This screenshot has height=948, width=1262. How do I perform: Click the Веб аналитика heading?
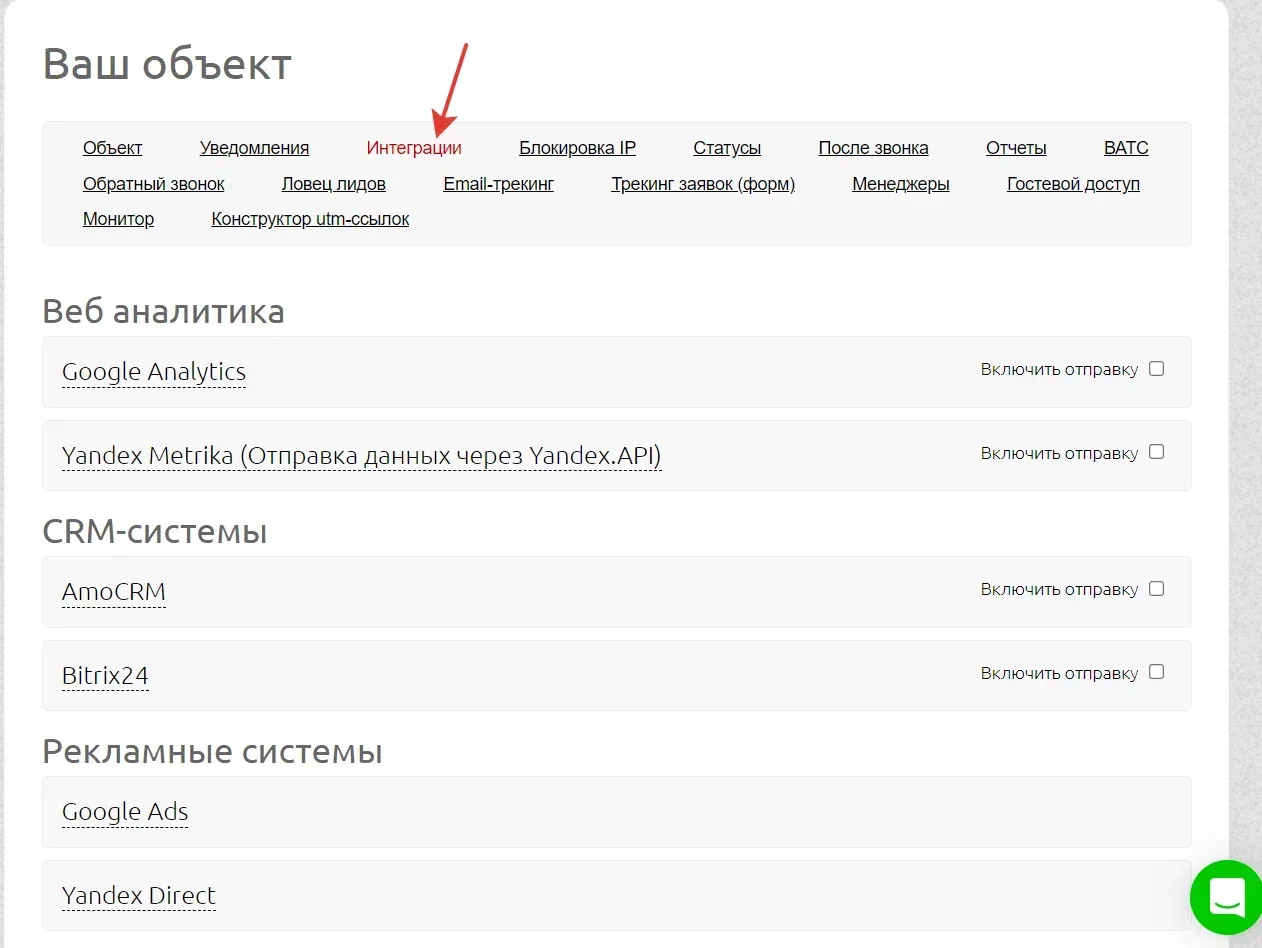(x=163, y=311)
